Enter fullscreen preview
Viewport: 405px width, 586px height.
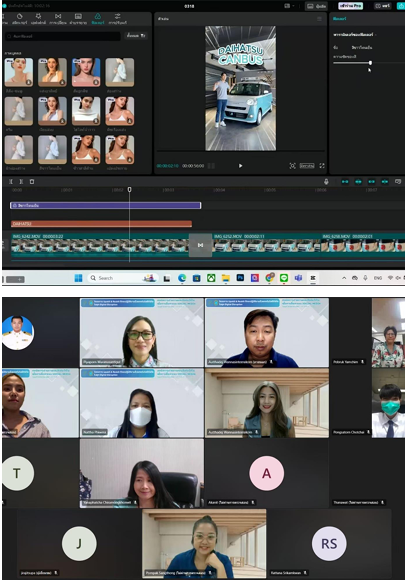coord(322,166)
